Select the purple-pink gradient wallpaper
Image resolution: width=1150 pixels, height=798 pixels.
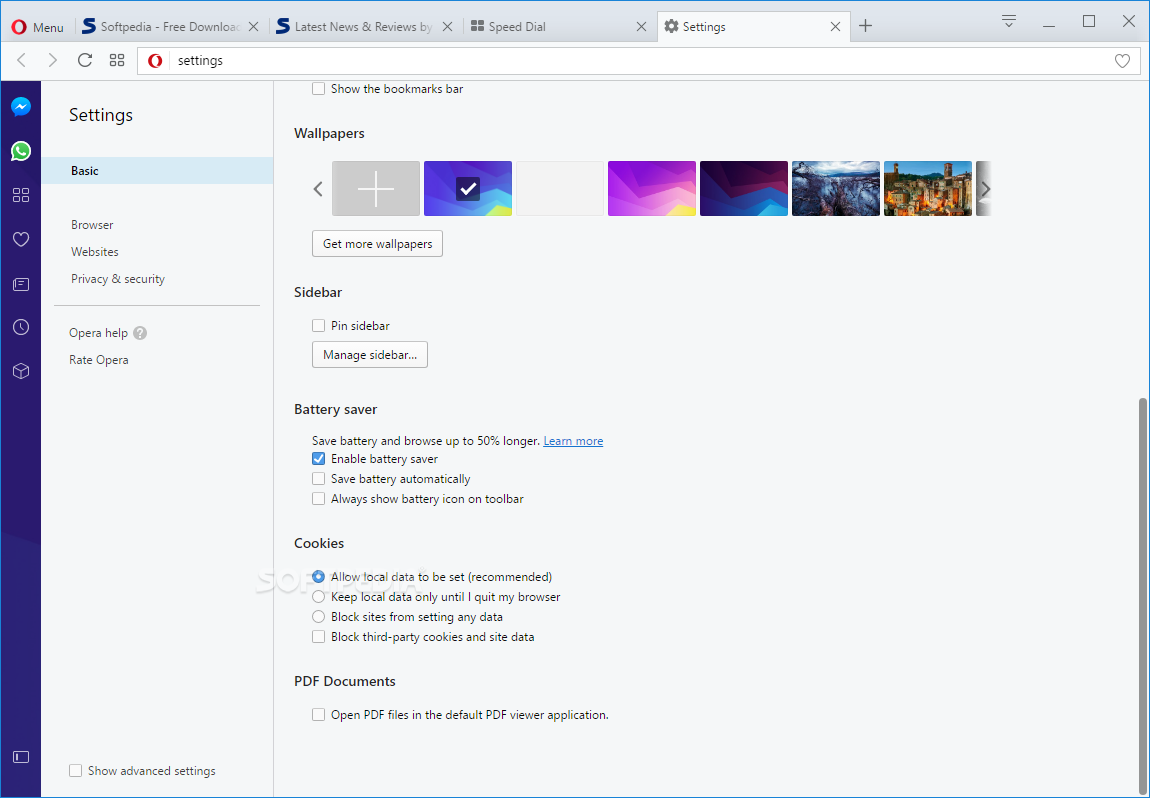click(x=652, y=188)
